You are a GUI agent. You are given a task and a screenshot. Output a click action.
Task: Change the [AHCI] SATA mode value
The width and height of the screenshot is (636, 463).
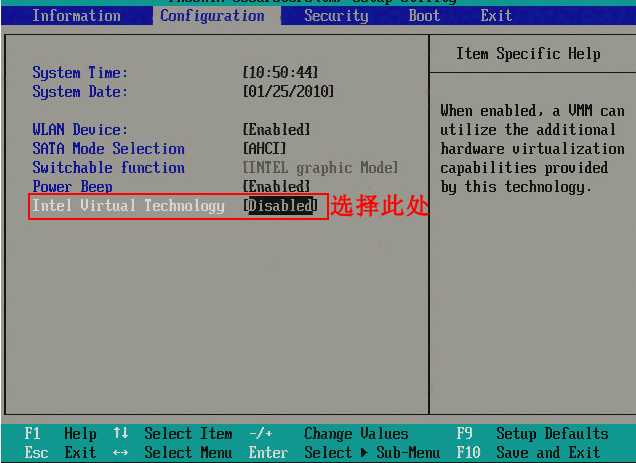click(x=264, y=149)
